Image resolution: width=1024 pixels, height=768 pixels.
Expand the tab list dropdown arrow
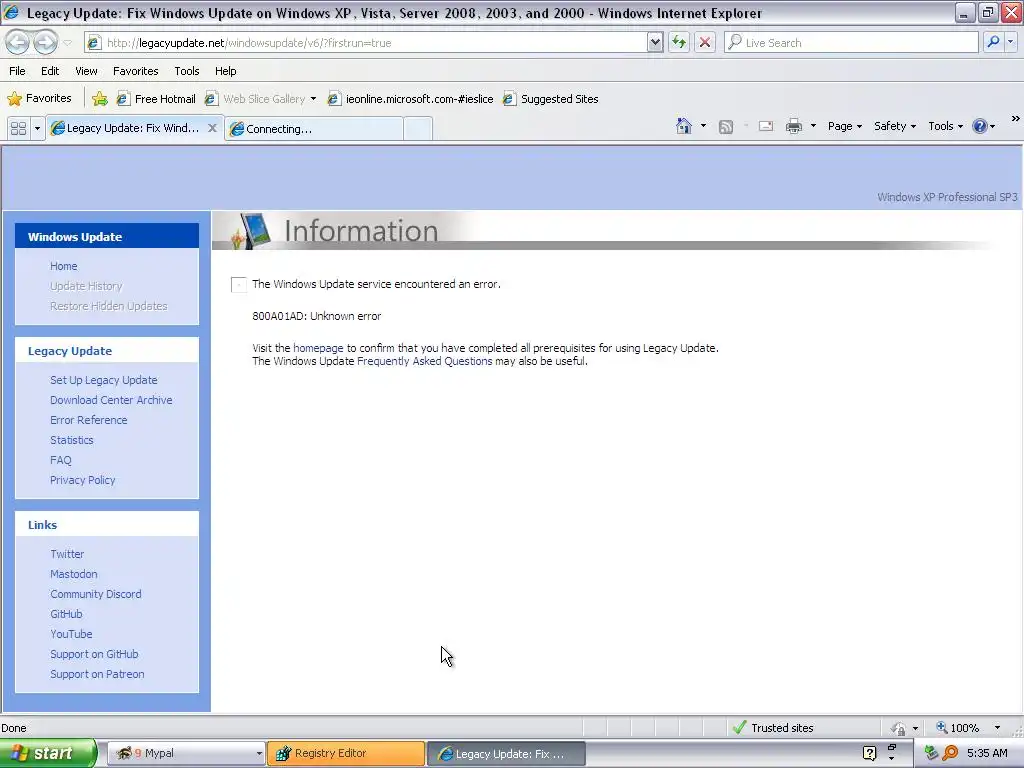coord(37,129)
